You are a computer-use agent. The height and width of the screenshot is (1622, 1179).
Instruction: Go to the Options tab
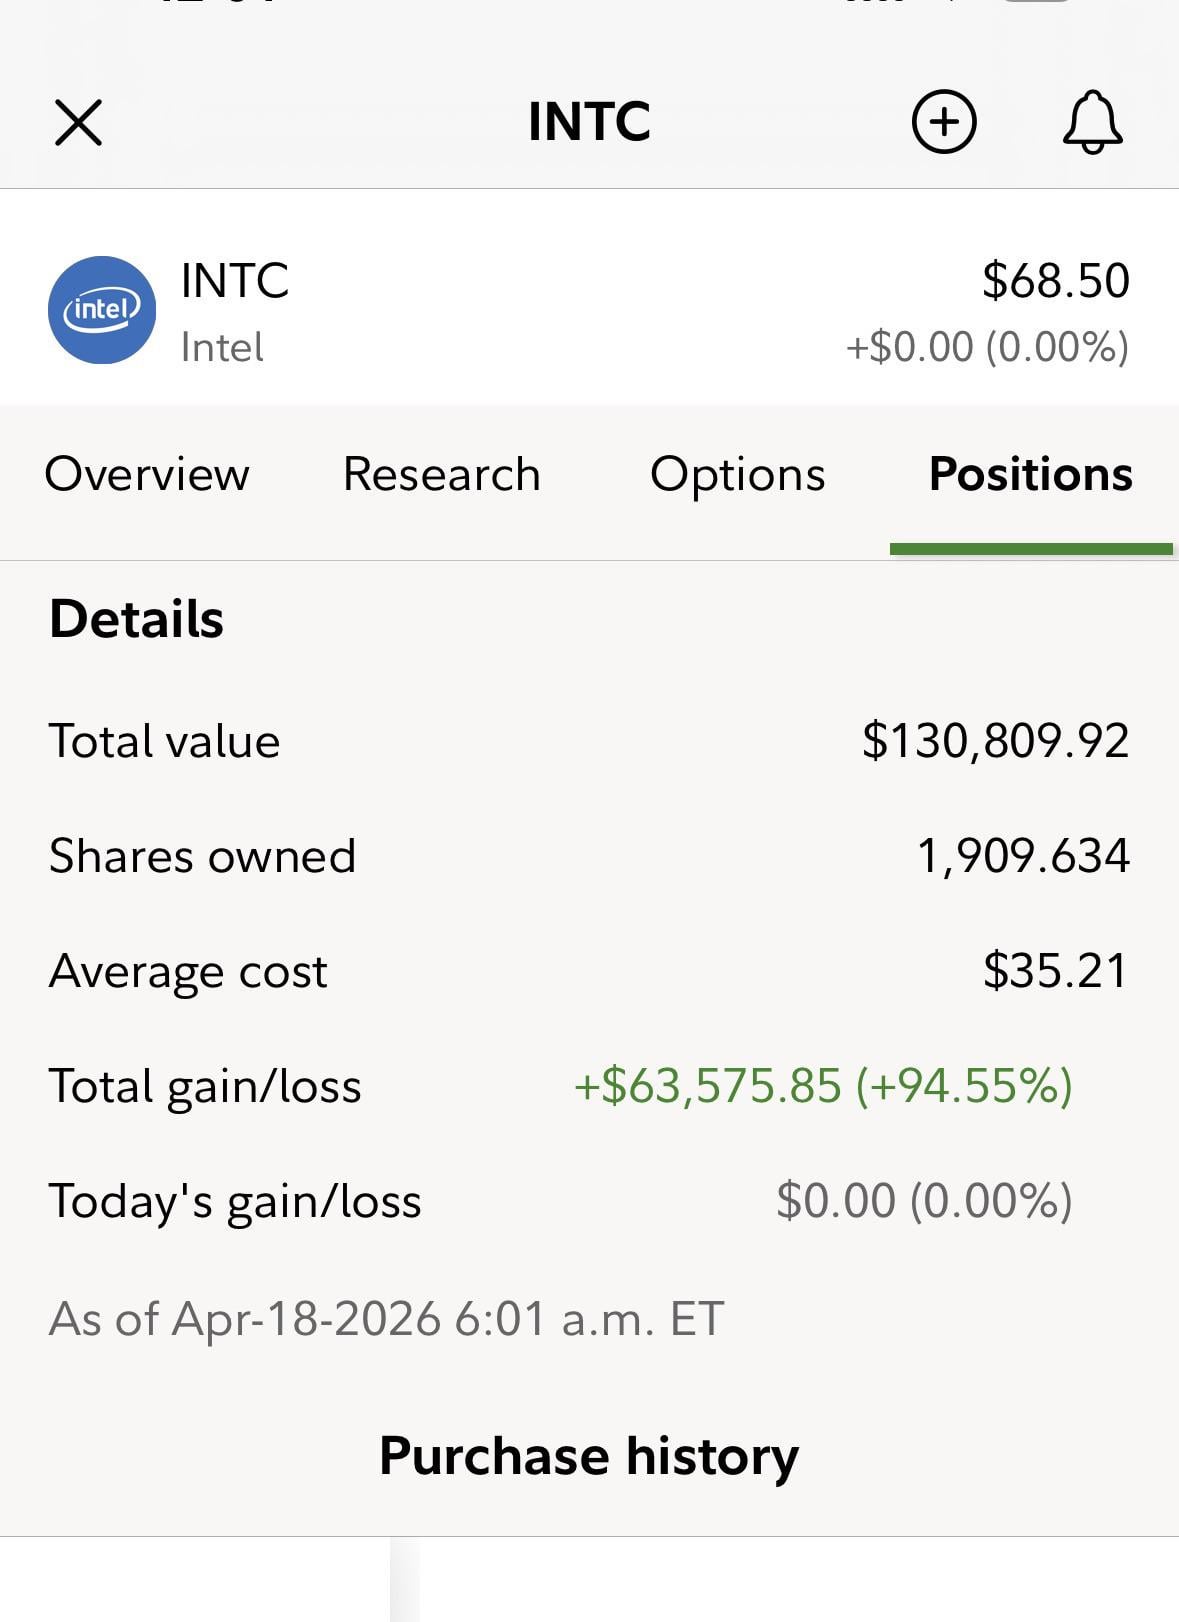pos(737,474)
